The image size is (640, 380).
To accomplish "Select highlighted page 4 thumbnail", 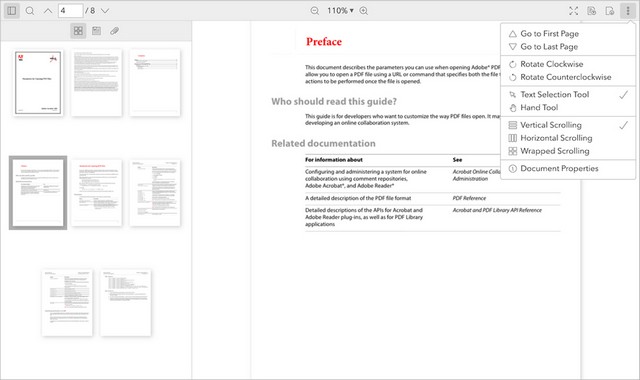I will pos(38,193).
